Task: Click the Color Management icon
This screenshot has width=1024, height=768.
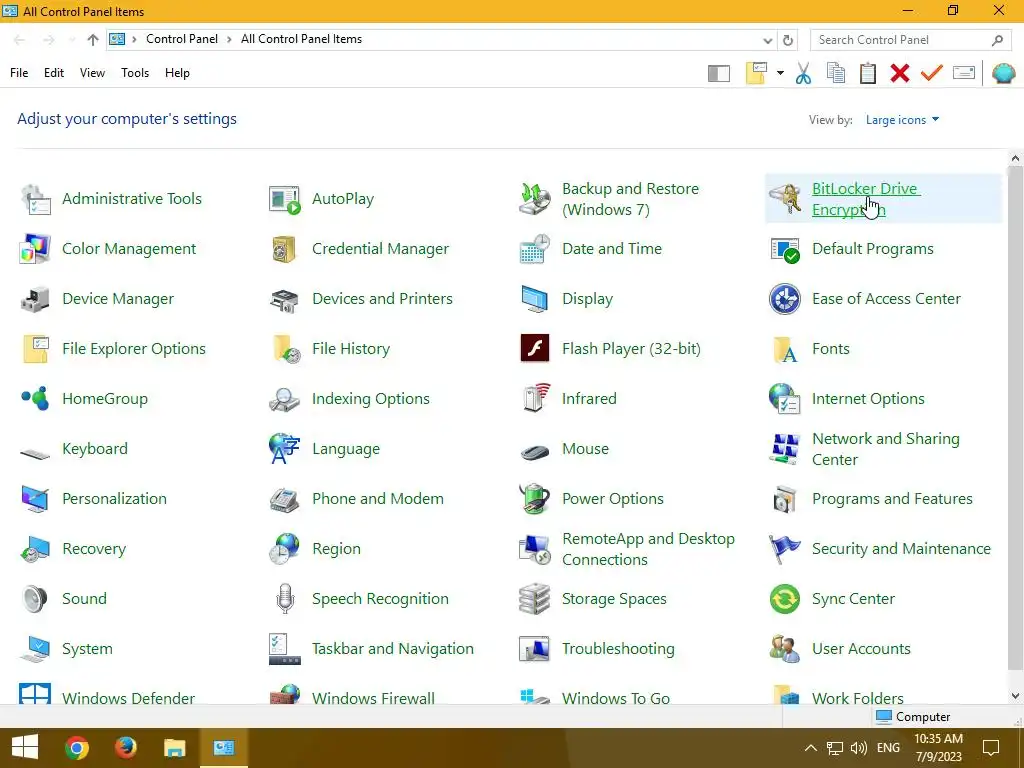Action: pyautogui.click(x=35, y=249)
